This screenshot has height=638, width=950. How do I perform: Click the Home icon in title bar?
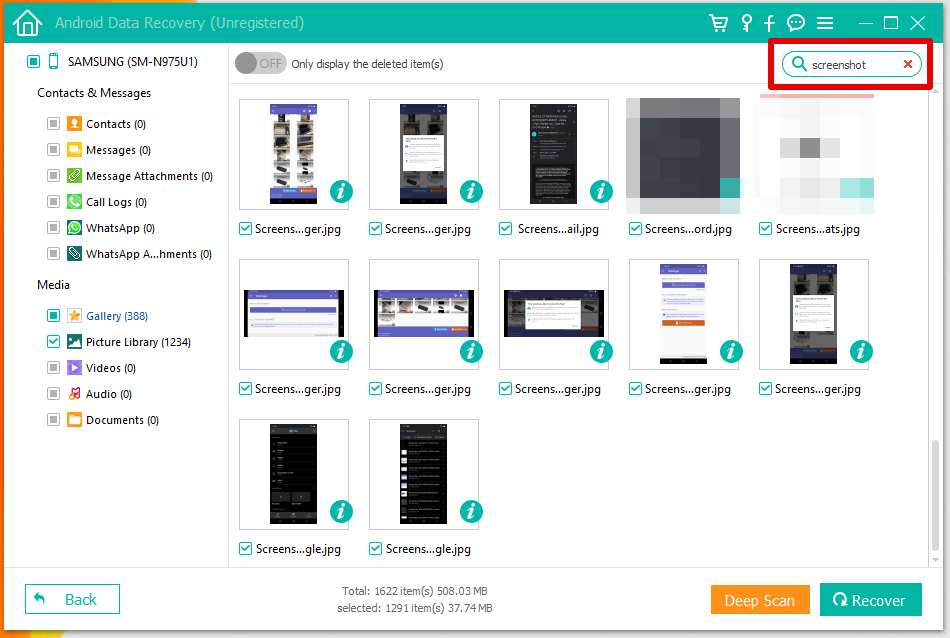(x=28, y=22)
